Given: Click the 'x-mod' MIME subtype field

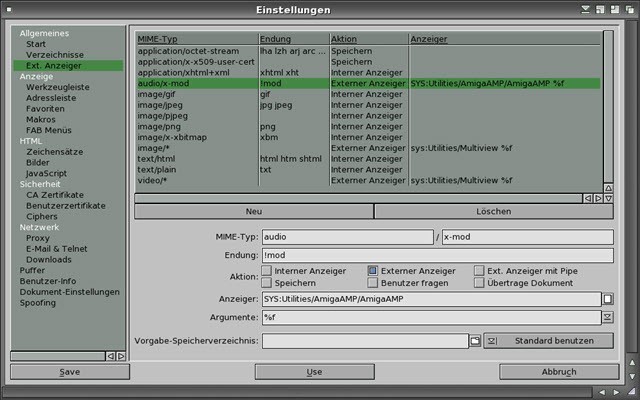Looking at the screenshot, I should tap(528, 237).
